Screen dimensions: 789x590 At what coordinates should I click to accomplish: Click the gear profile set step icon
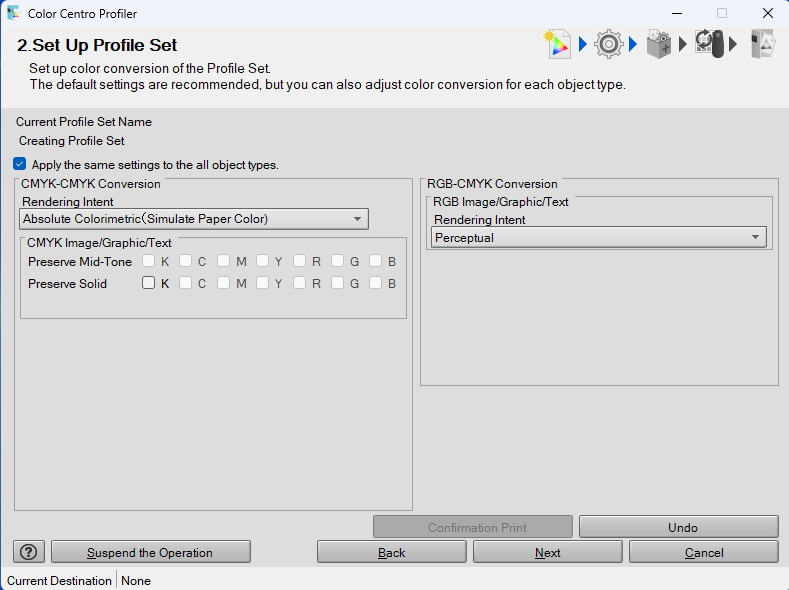[608, 44]
